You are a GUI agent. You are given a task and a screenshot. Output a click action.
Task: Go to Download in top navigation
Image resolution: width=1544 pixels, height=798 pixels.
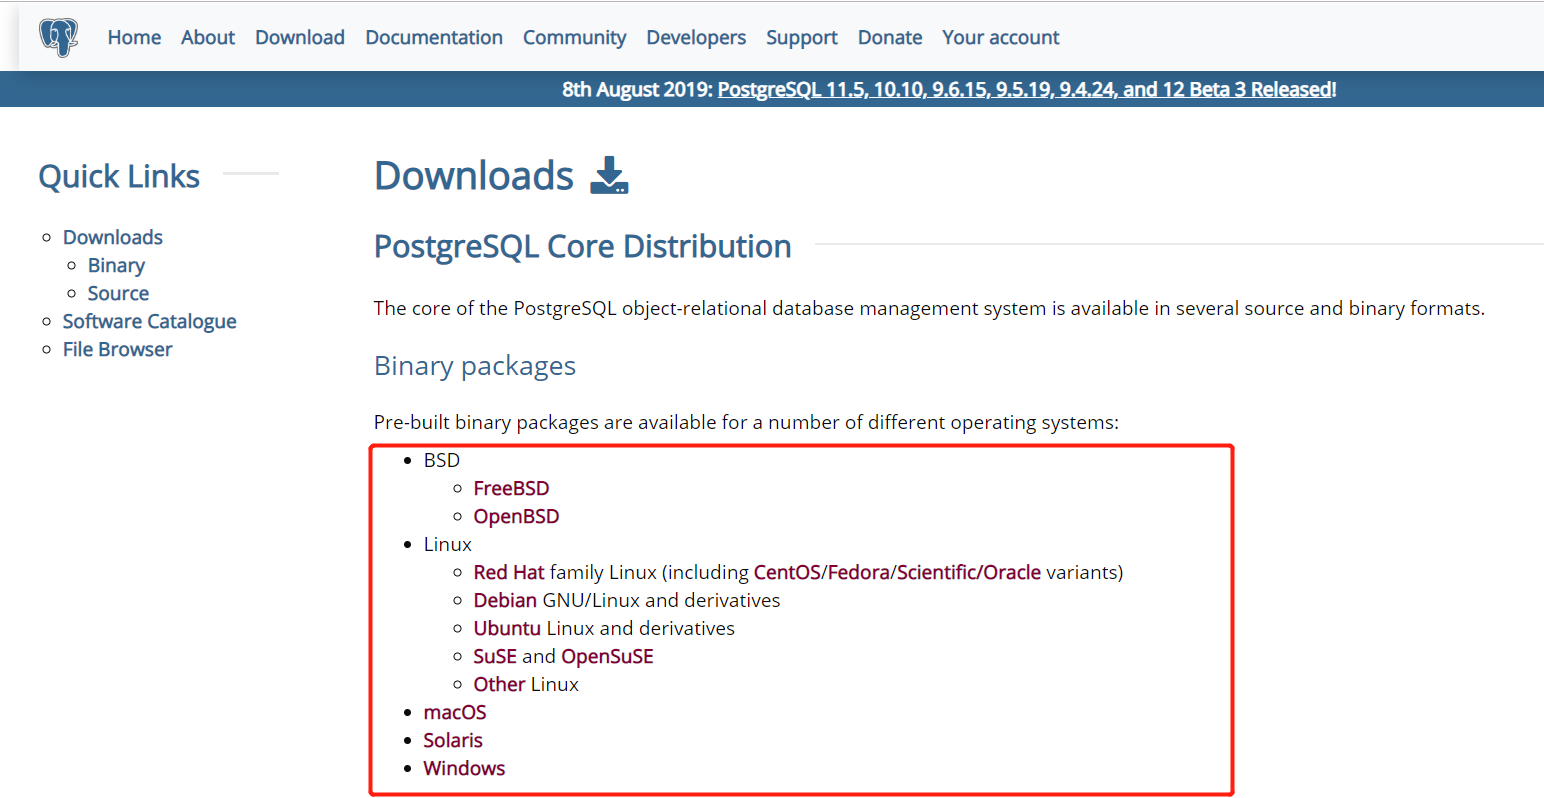click(300, 37)
